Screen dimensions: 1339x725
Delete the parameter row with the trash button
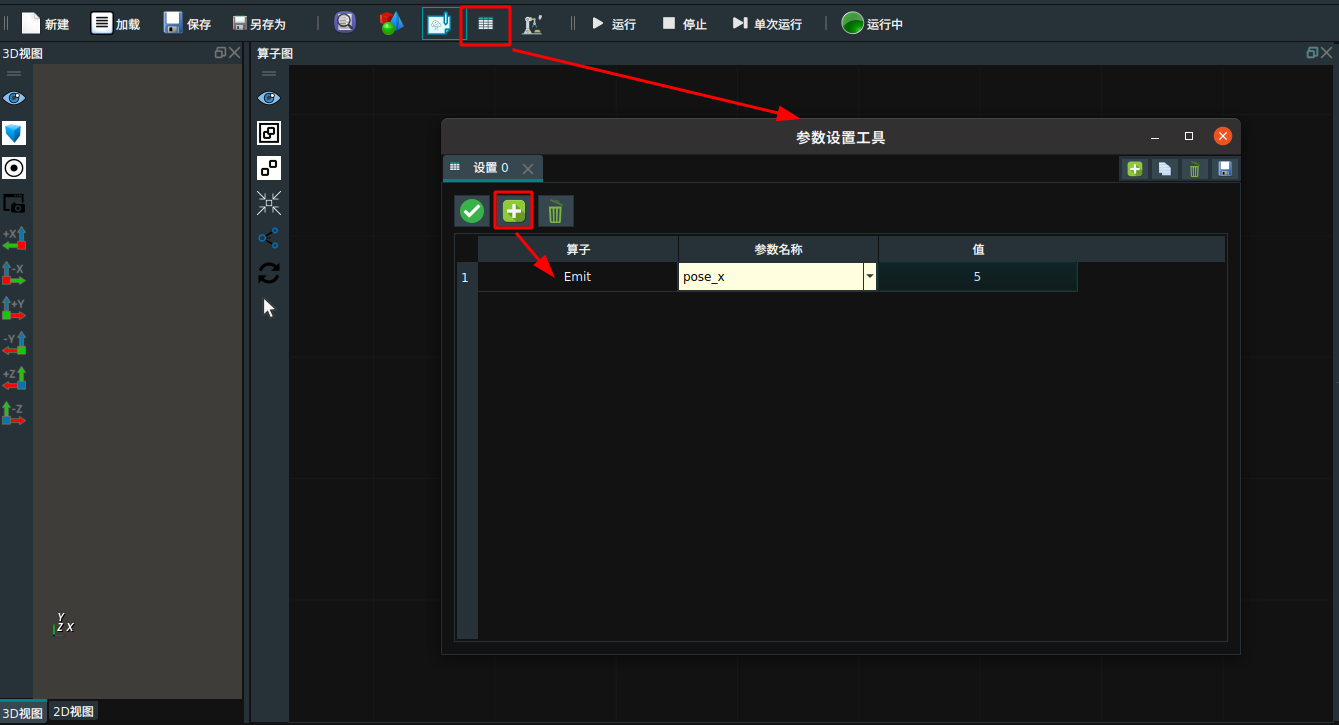point(556,211)
